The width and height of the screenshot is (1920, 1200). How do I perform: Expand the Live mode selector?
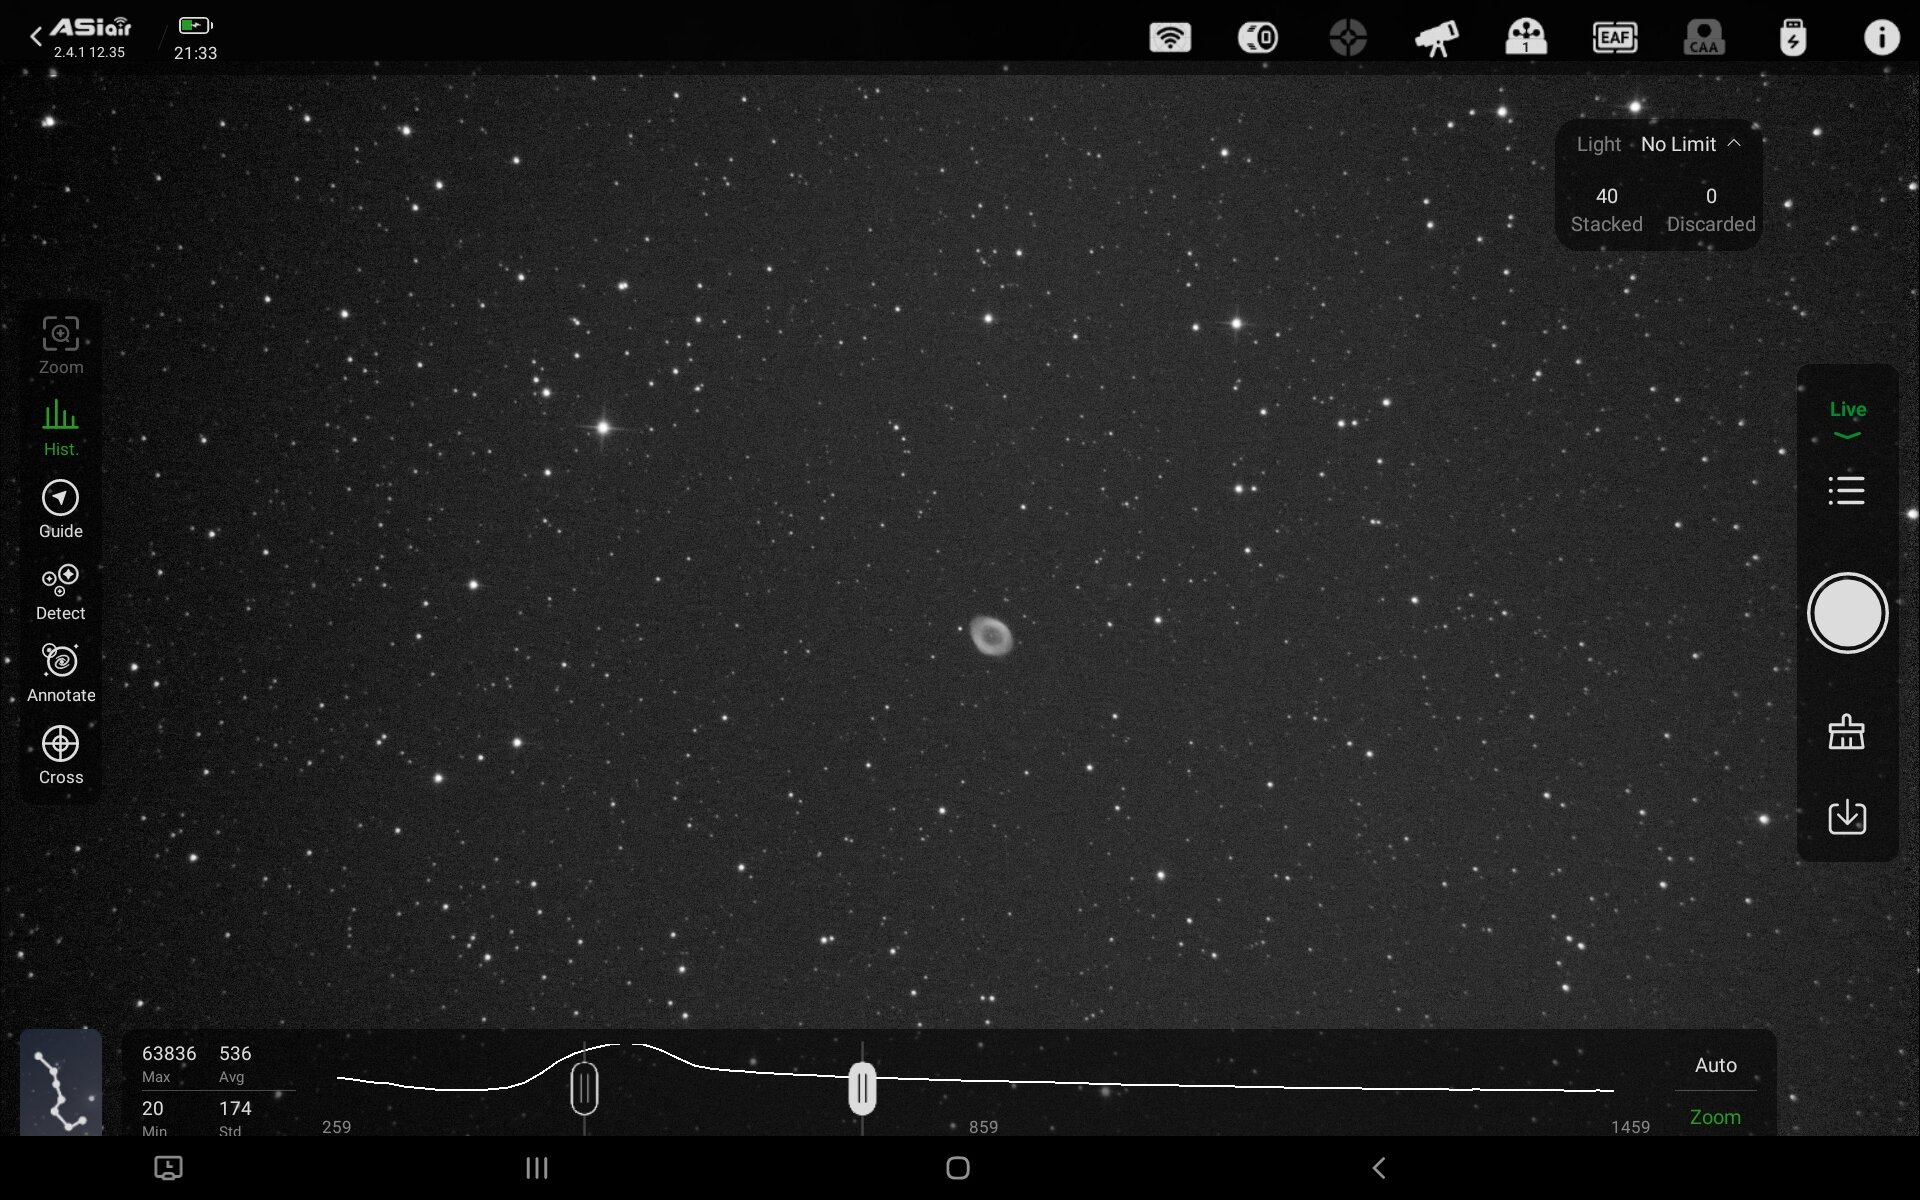pos(1847,419)
